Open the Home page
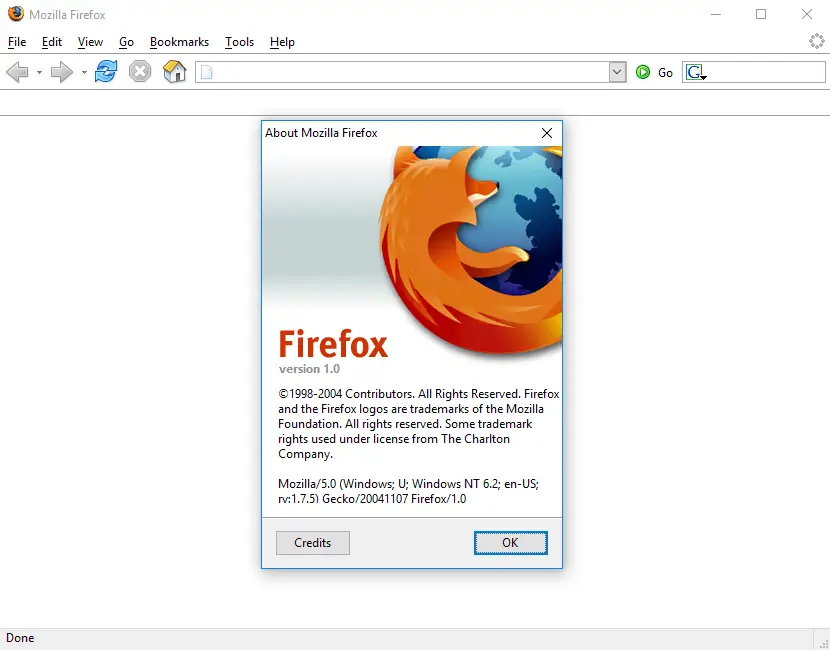This screenshot has height=650, width=830. click(174, 71)
